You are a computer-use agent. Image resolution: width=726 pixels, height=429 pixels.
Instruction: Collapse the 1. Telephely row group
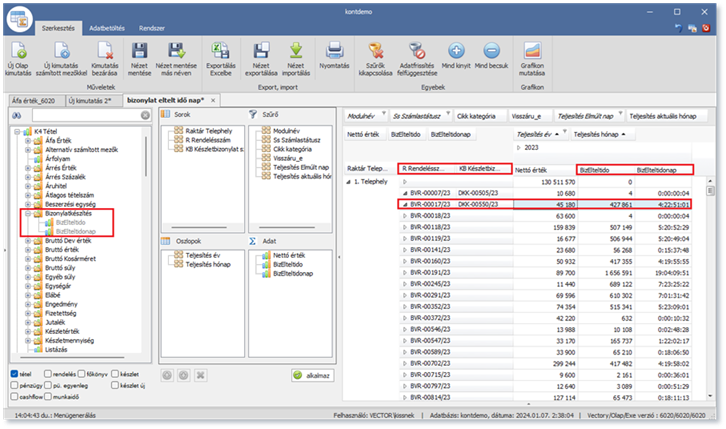coord(347,183)
